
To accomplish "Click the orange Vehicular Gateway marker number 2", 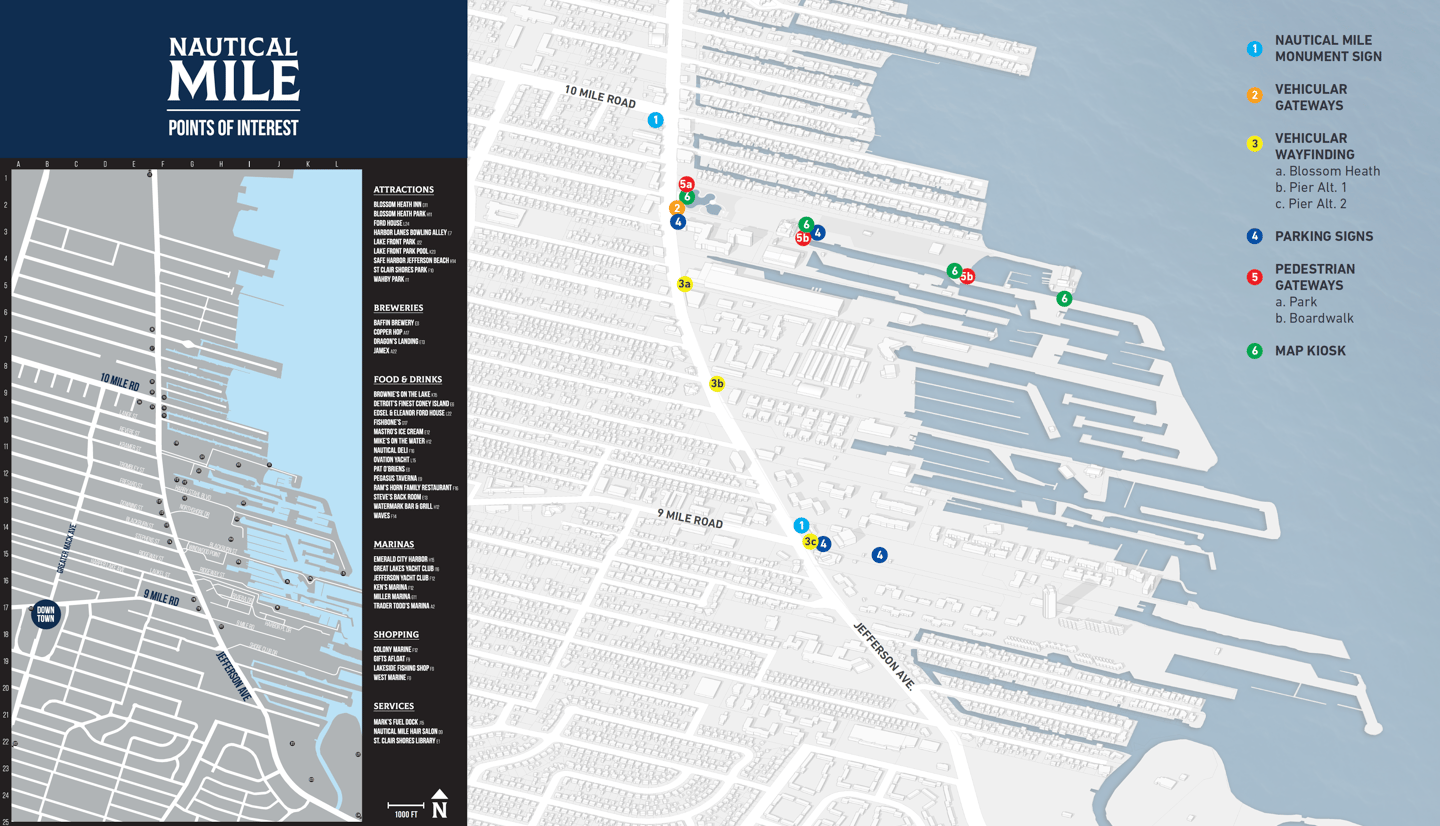I will coord(679,209).
